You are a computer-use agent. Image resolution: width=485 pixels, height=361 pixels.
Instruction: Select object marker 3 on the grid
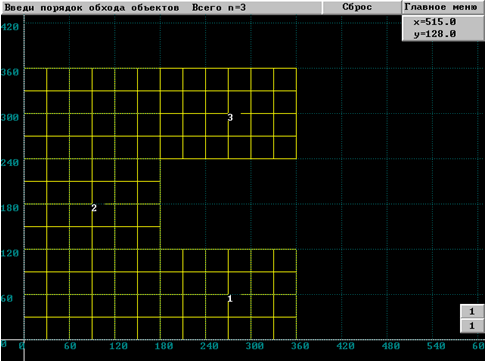pos(230,117)
